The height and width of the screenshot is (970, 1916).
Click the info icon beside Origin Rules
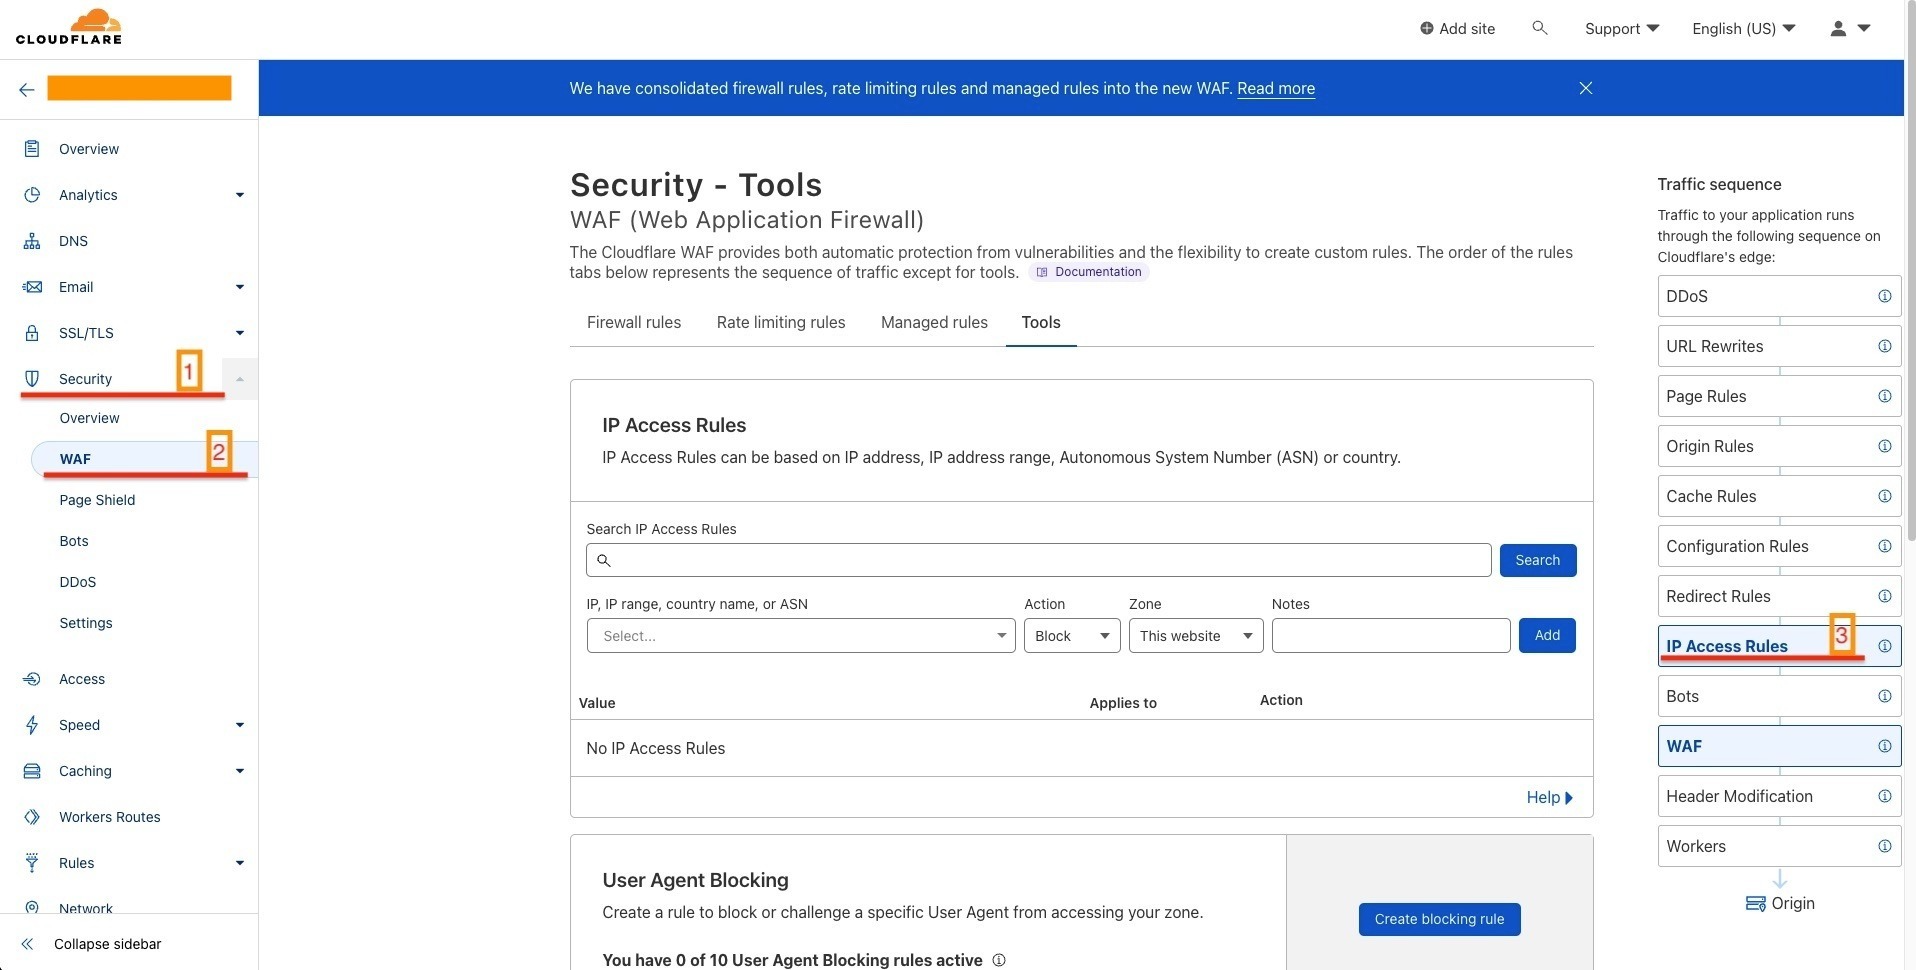pyautogui.click(x=1884, y=446)
